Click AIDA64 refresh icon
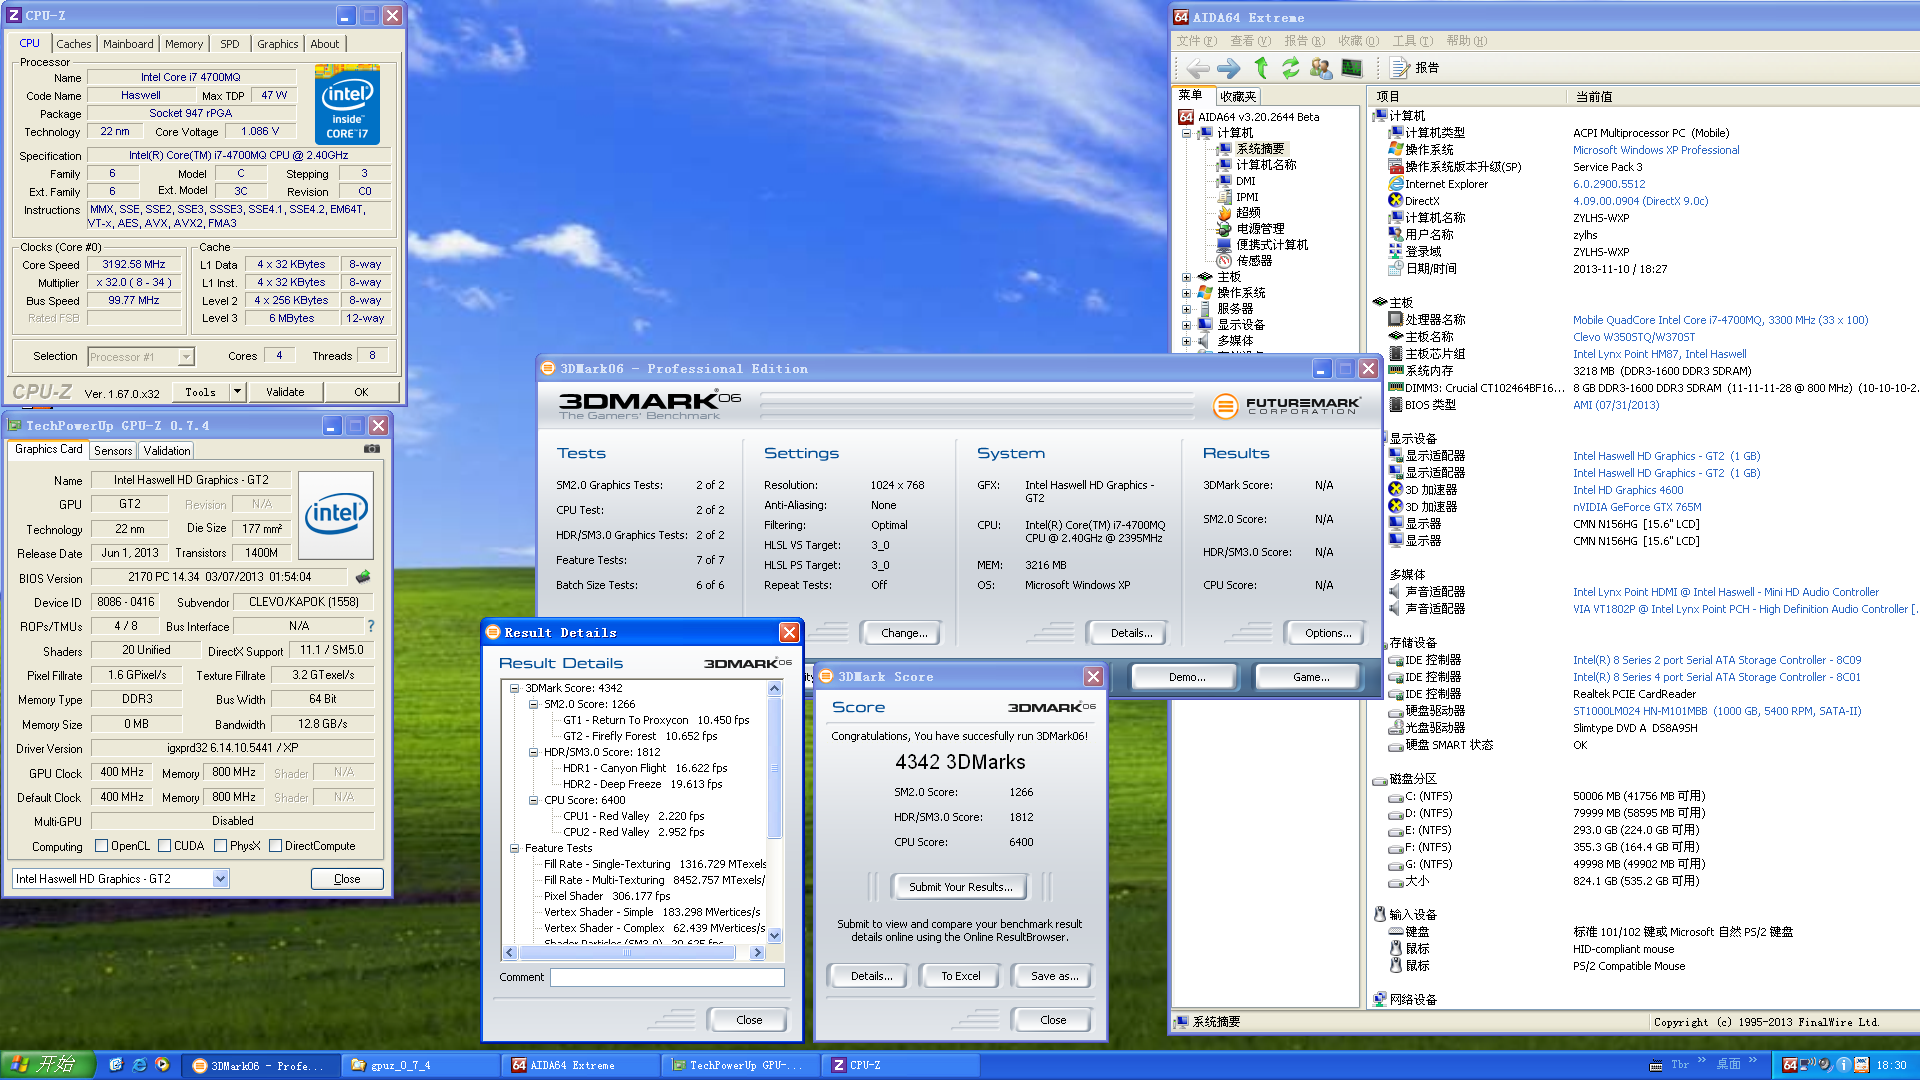The image size is (1920, 1080). pos(1291,68)
